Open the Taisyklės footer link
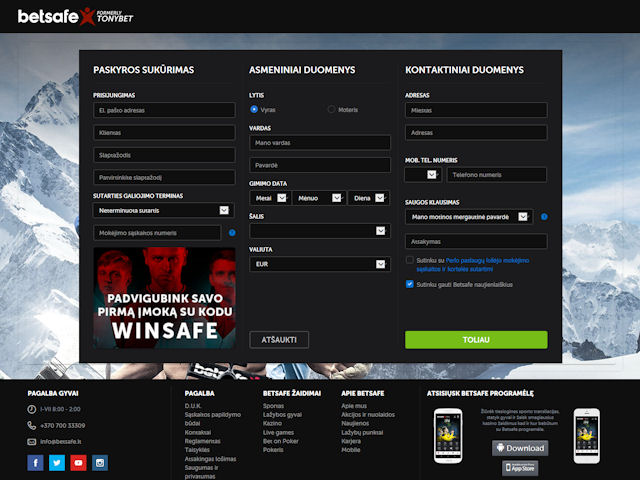 coord(197,450)
